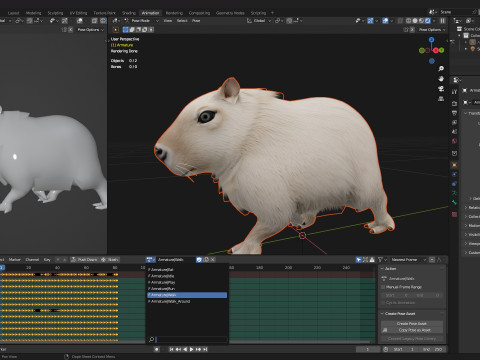Open the Output properties tab
Viewport: 480px width, 360px height.
click(x=454, y=113)
